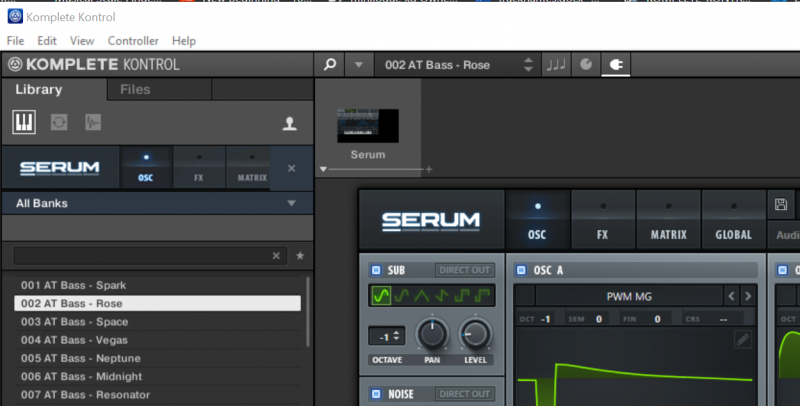Viewport: 800px width, 406px height.
Task: Open Serum FX tab in plug-in
Action: (603, 219)
